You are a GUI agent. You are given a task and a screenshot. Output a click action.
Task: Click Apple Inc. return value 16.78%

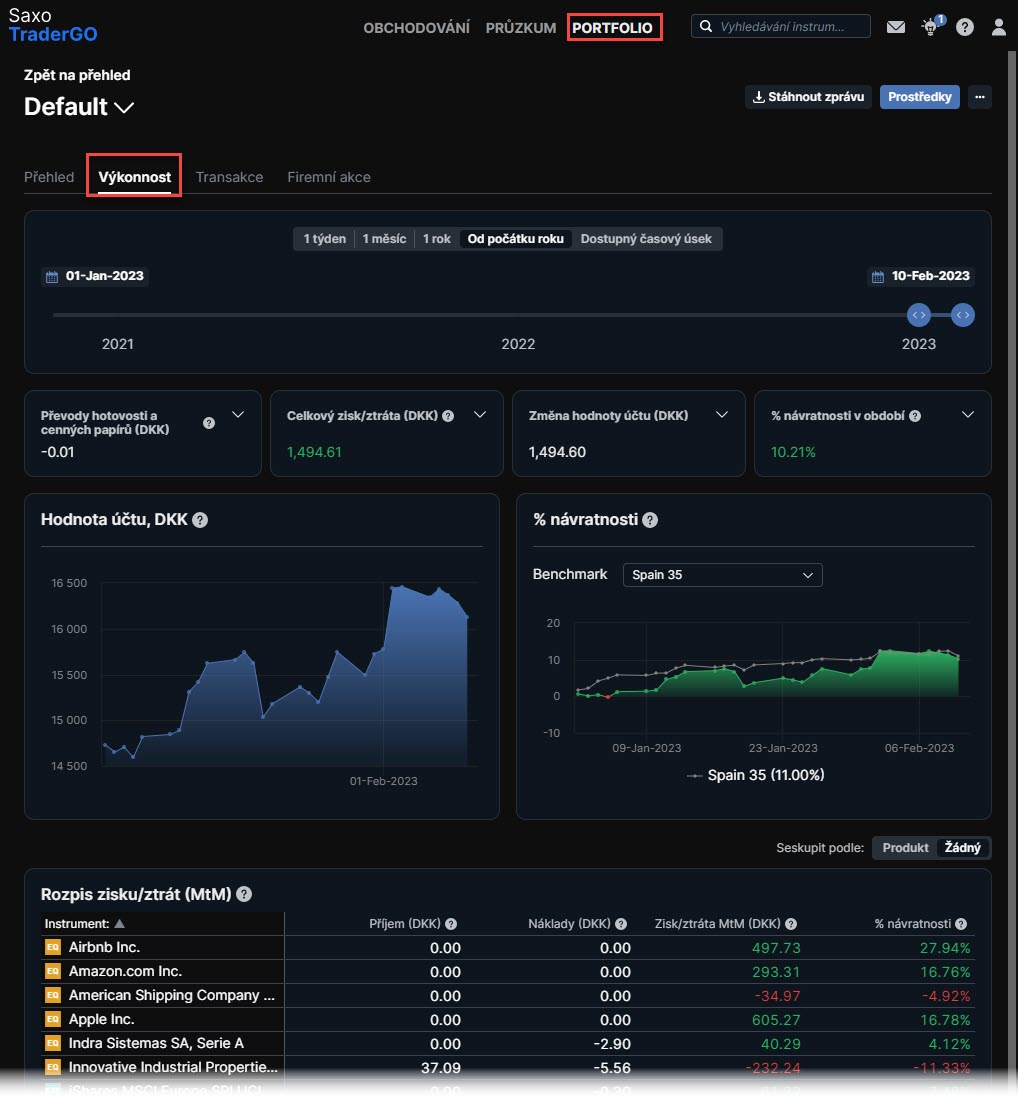(944, 1020)
